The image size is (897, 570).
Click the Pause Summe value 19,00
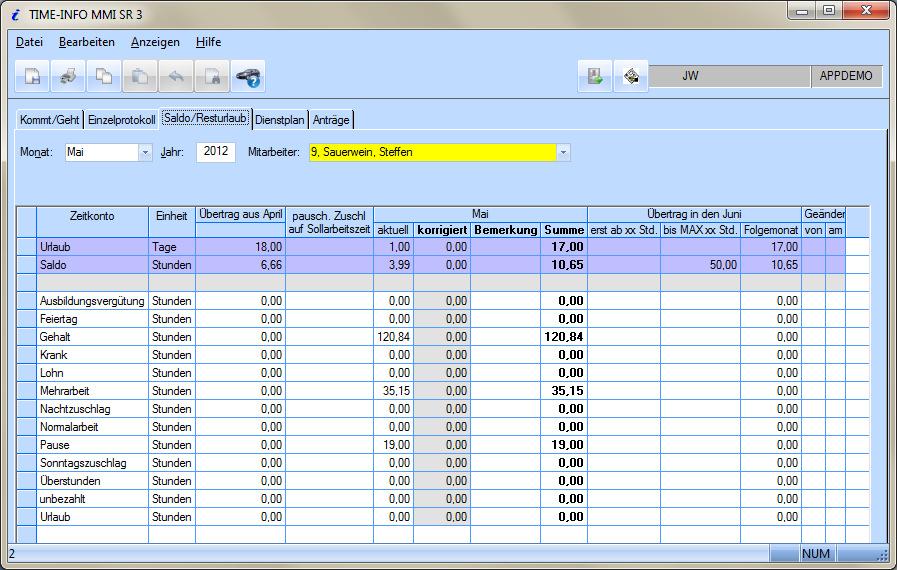coord(564,445)
